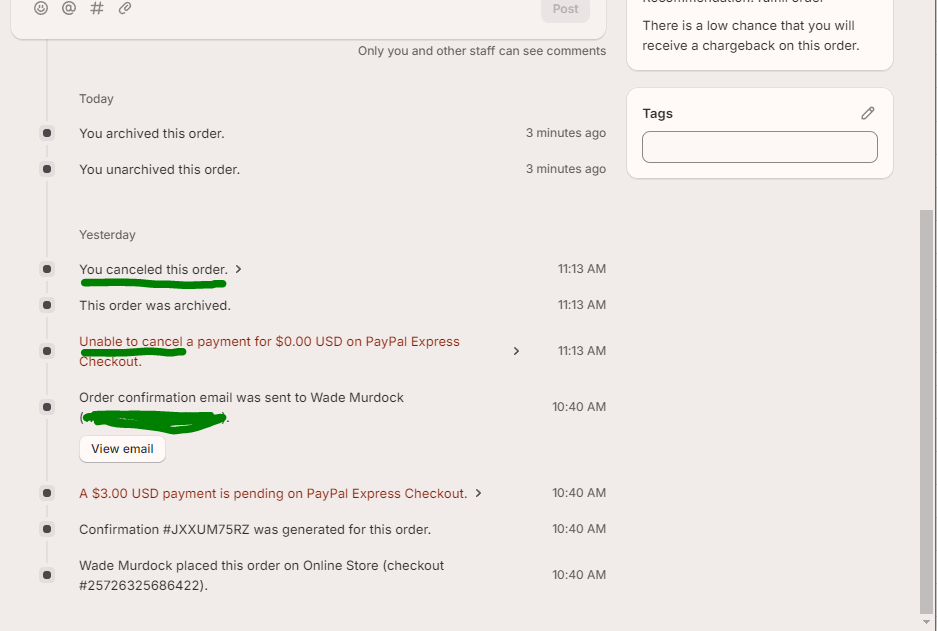Open the emoji picker icon
This screenshot has height=631, width=937.
pyautogui.click(x=41, y=8)
